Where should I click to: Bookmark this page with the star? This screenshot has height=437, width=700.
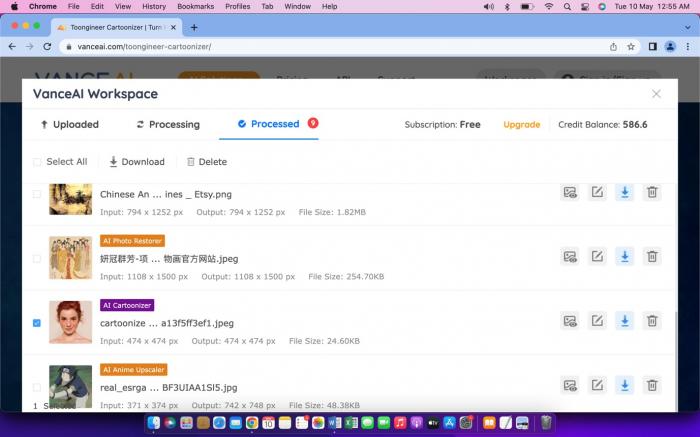click(631, 46)
